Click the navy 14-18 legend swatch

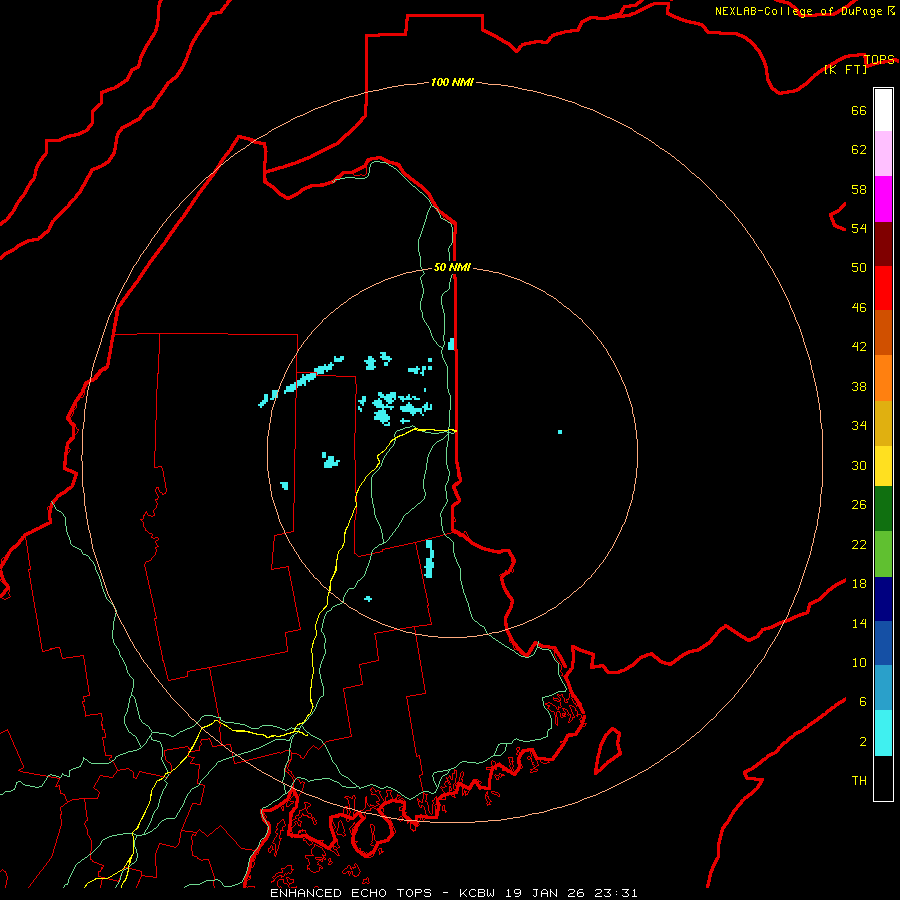click(x=883, y=599)
